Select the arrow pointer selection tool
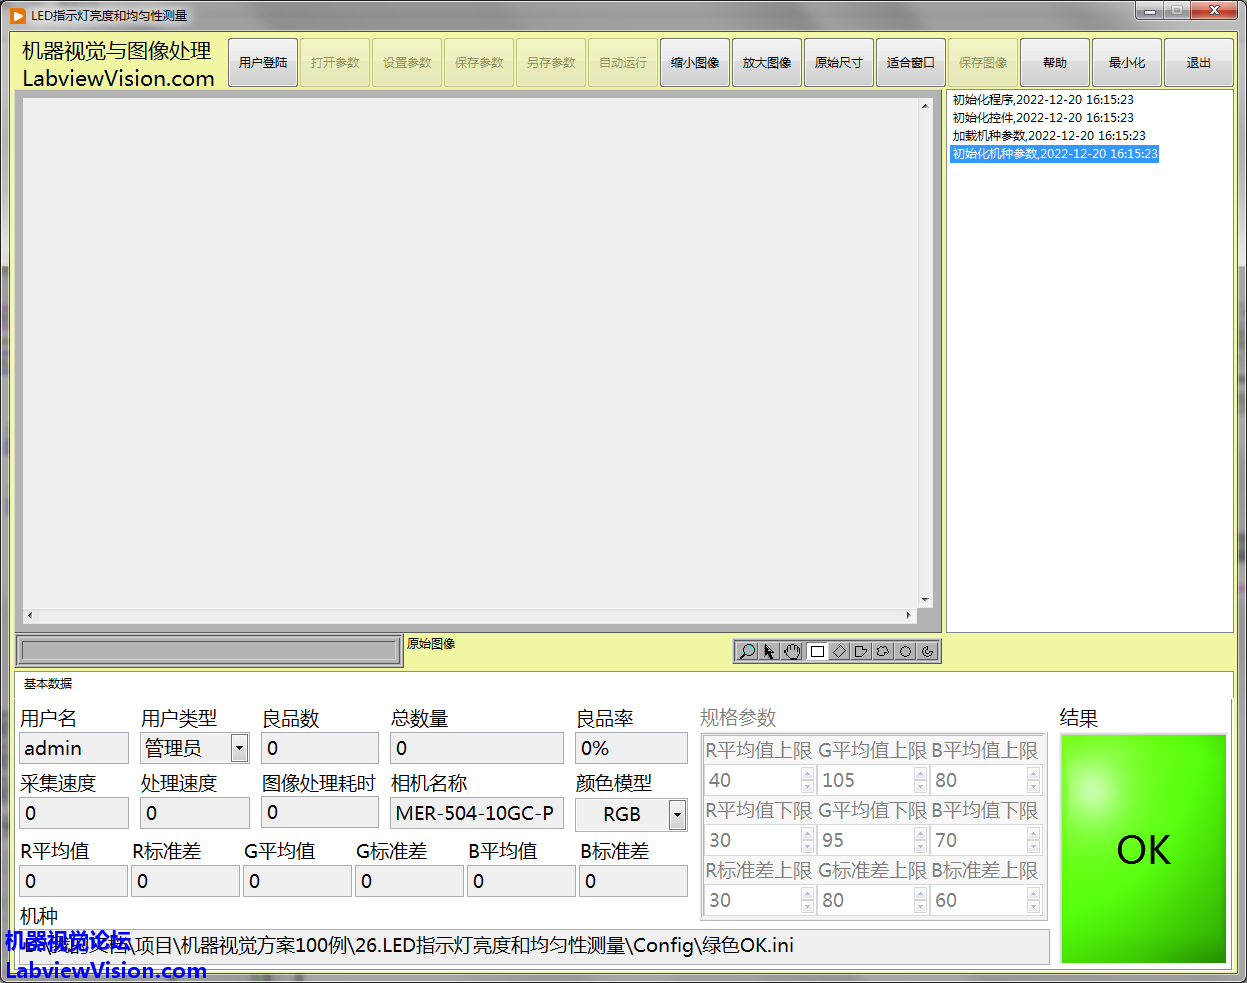 point(769,652)
